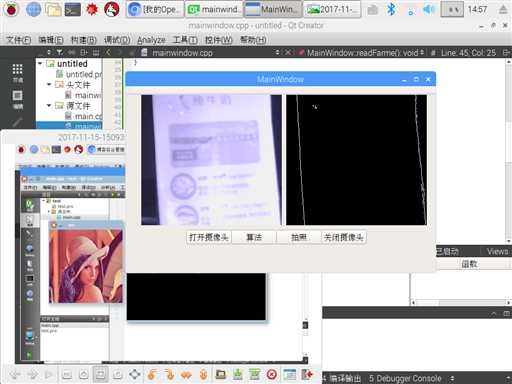Click the editor vertical scrollbar on the right
Screen dimensions: 512x384
[x=509, y=152]
